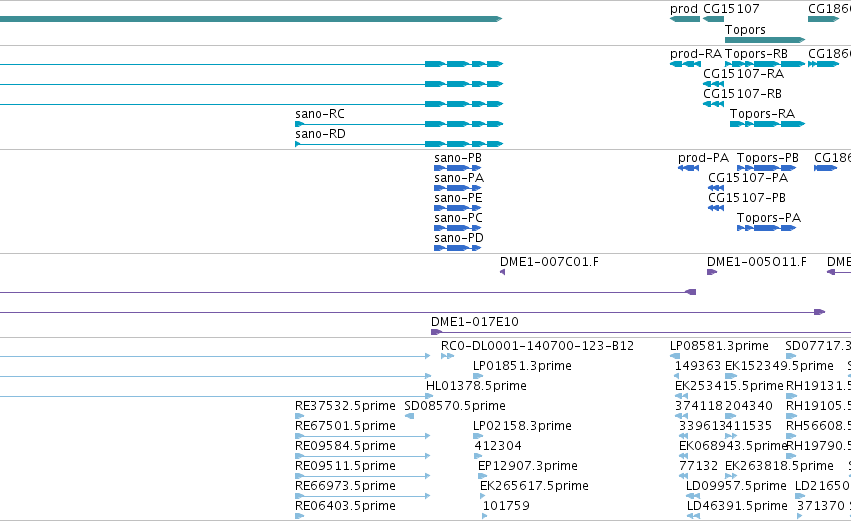Open the Topors-PB protein feature

(x=766, y=168)
